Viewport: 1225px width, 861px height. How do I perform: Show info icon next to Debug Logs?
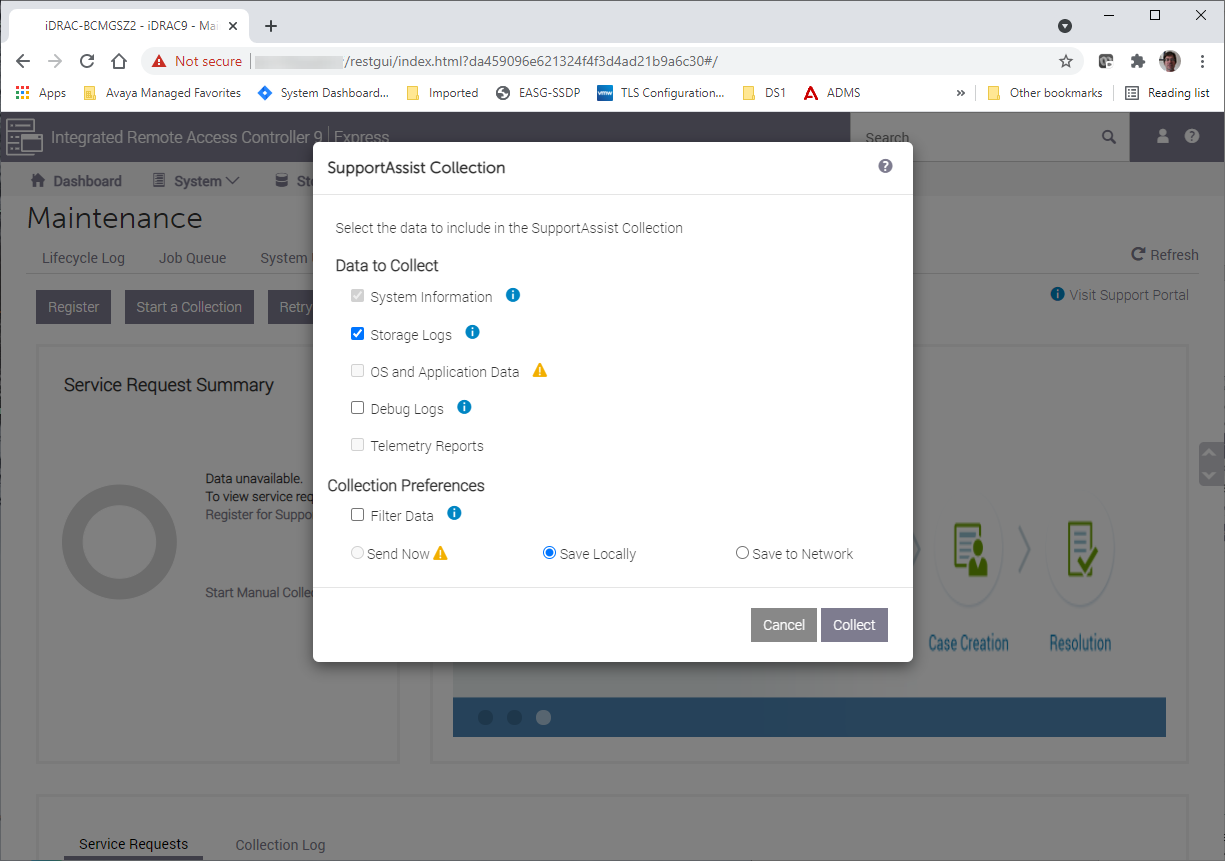pos(464,407)
